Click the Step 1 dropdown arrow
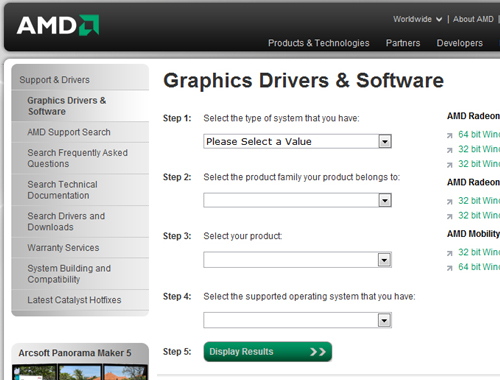Image resolution: width=500 pixels, height=380 pixels. coord(385,142)
